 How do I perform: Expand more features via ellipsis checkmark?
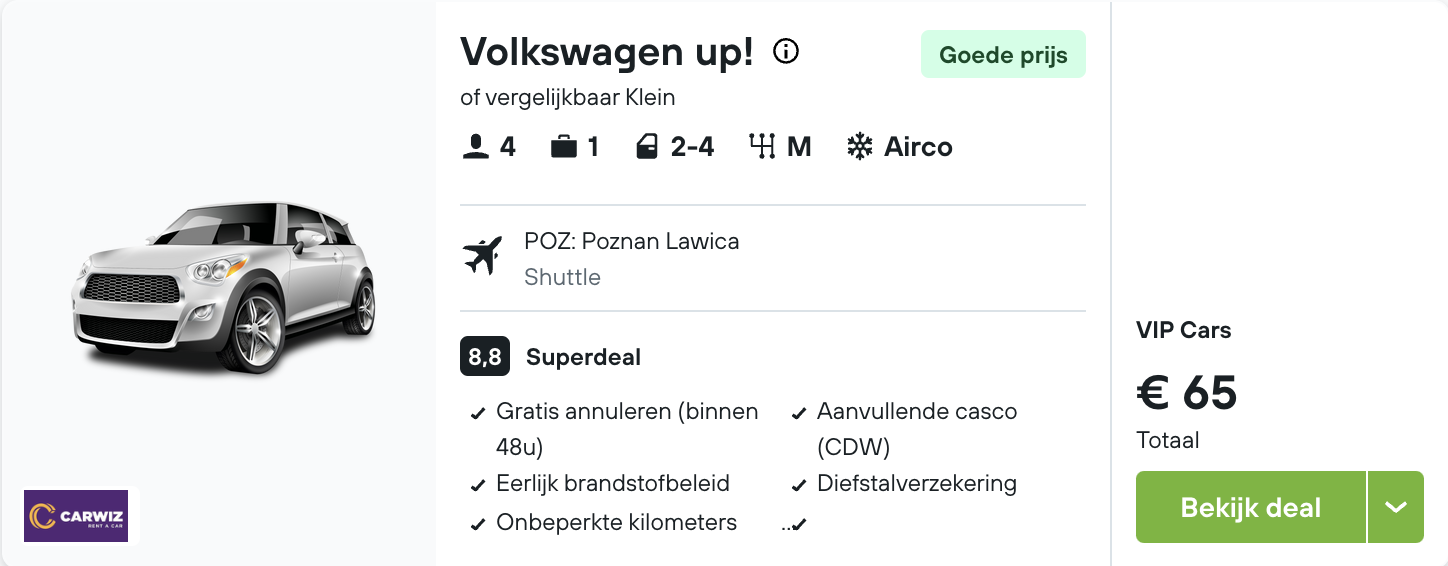click(794, 523)
